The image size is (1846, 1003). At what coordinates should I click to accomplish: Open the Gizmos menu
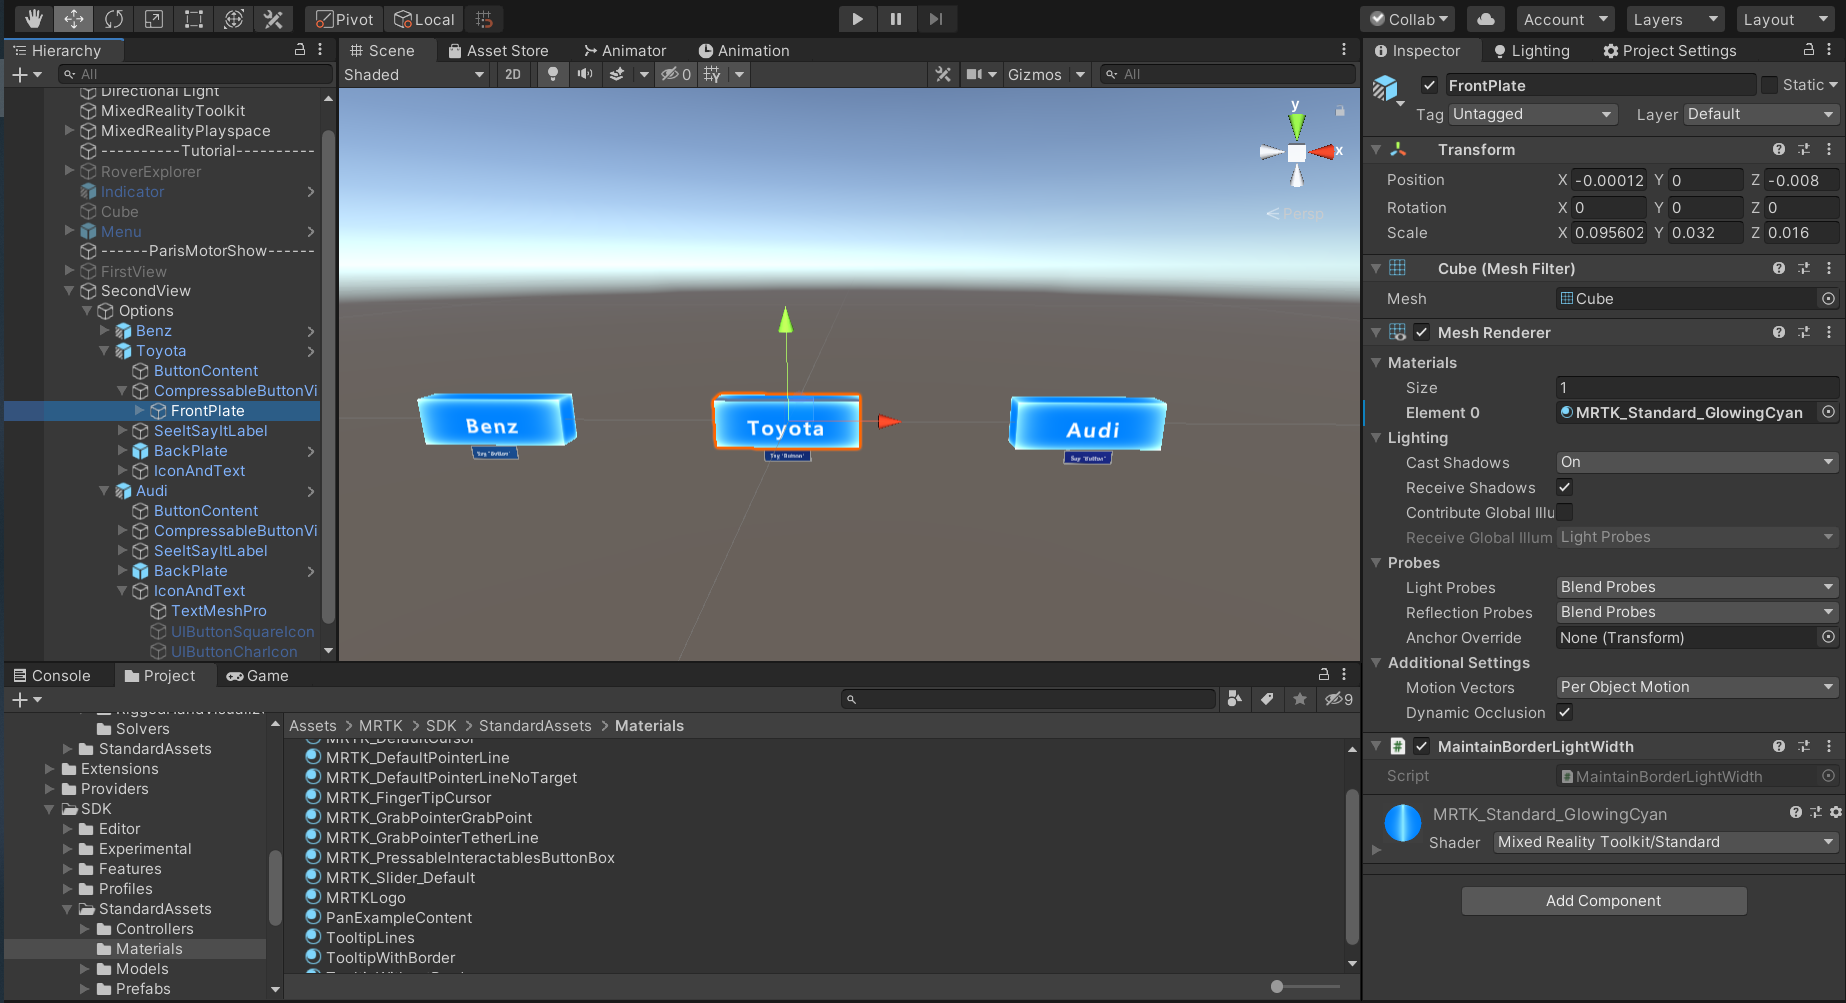point(1035,74)
